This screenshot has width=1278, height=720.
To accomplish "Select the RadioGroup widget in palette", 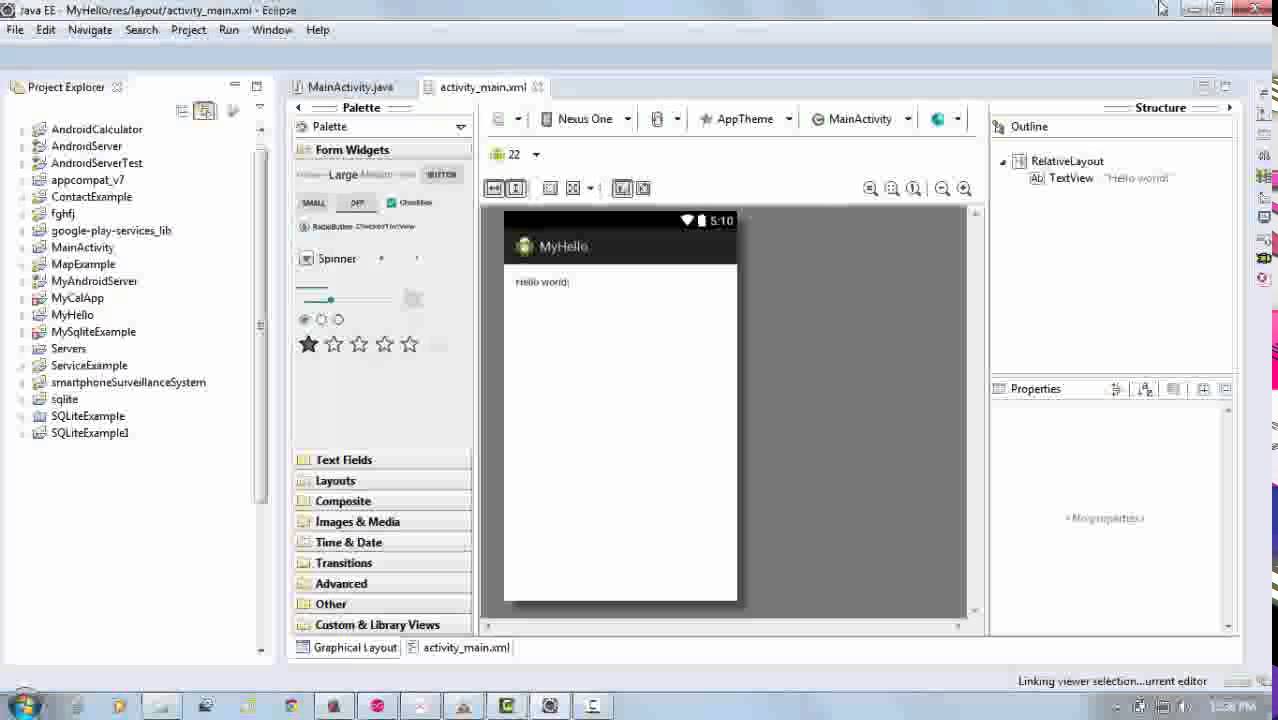I will 321,320.
